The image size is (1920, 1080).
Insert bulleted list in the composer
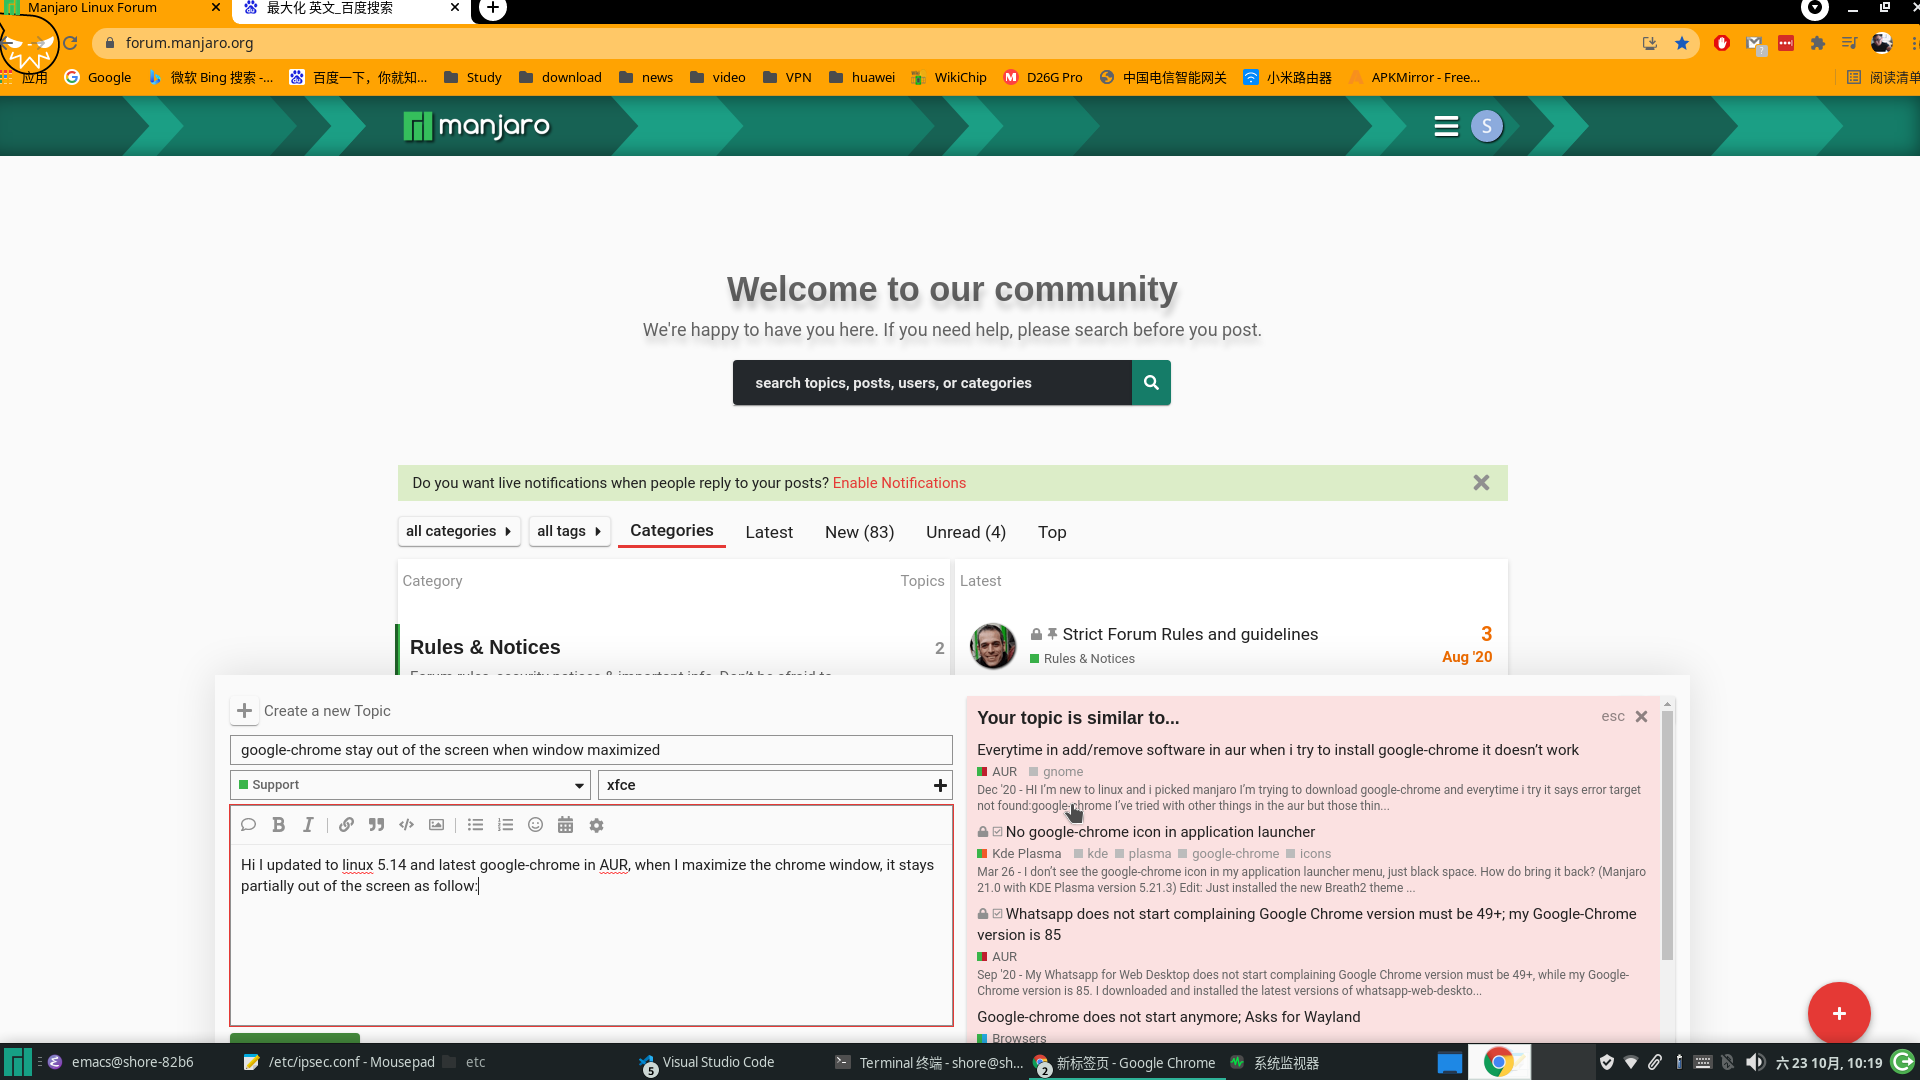475,825
